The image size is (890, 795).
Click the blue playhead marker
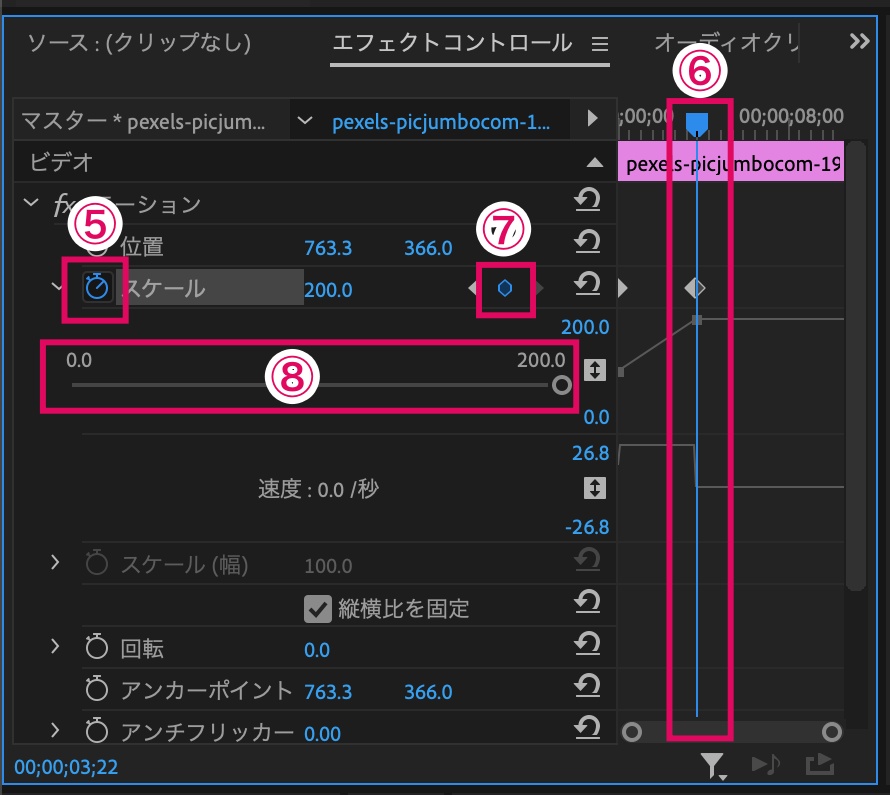pyautogui.click(x=696, y=123)
